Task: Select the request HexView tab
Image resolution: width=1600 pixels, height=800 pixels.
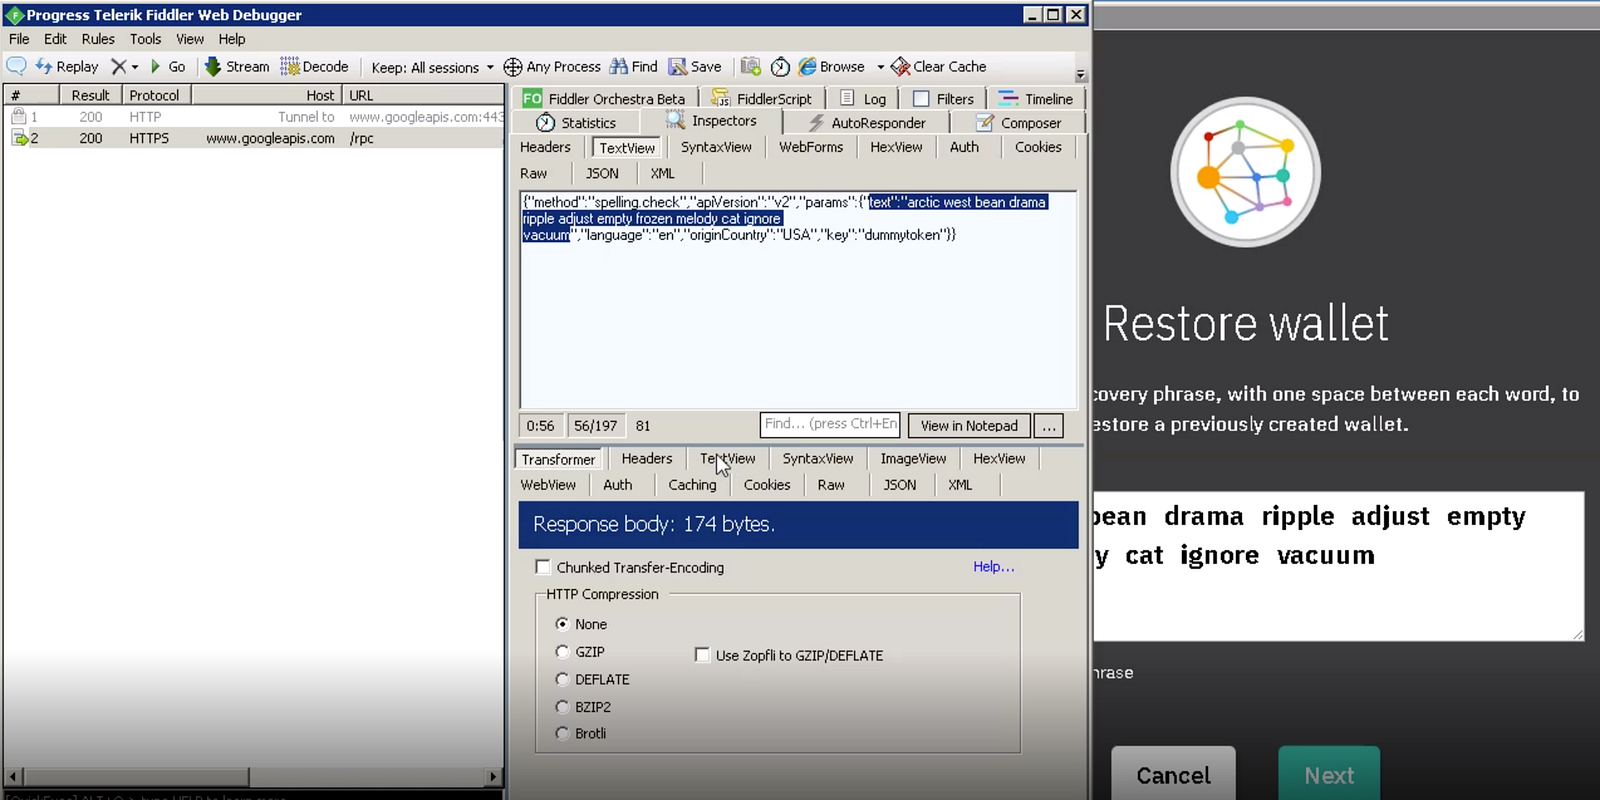Action: (896, 147)
